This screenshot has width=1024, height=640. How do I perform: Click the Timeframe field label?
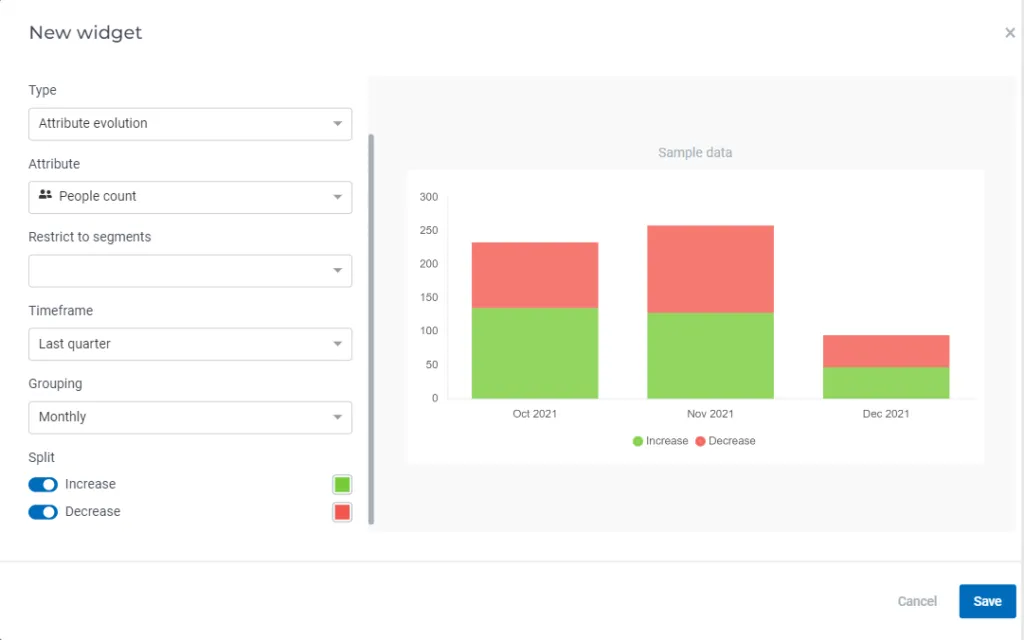point(61,311)
